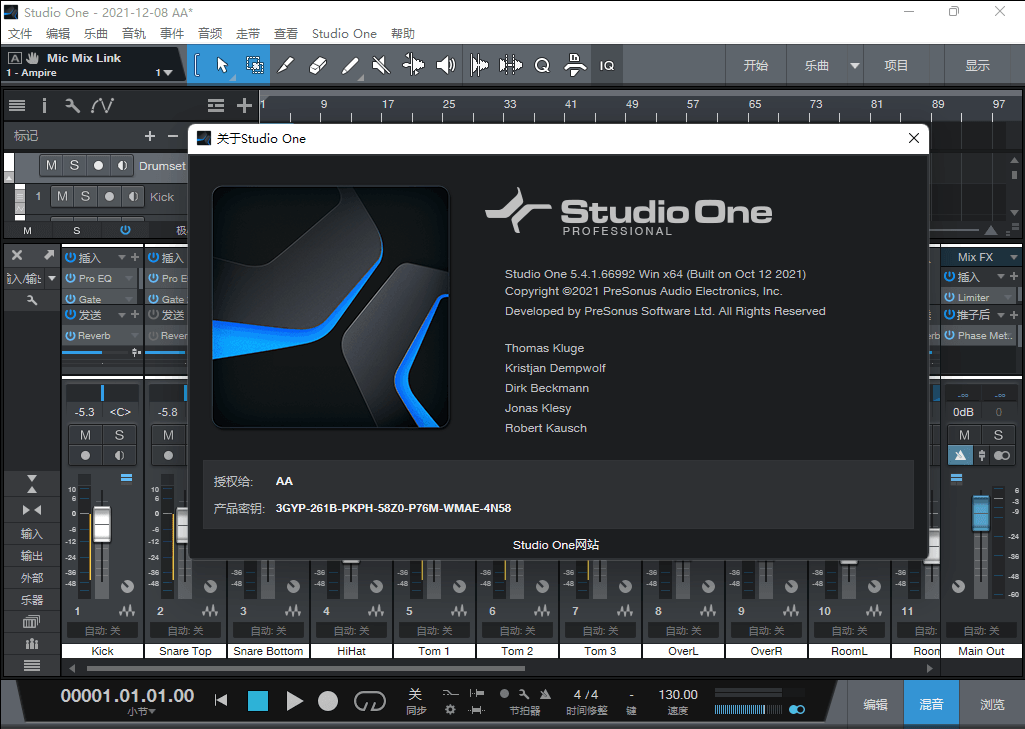The height and width of the screenshot is (729, 1025).
Task: Open the 文件 menu
Action: 20,33
